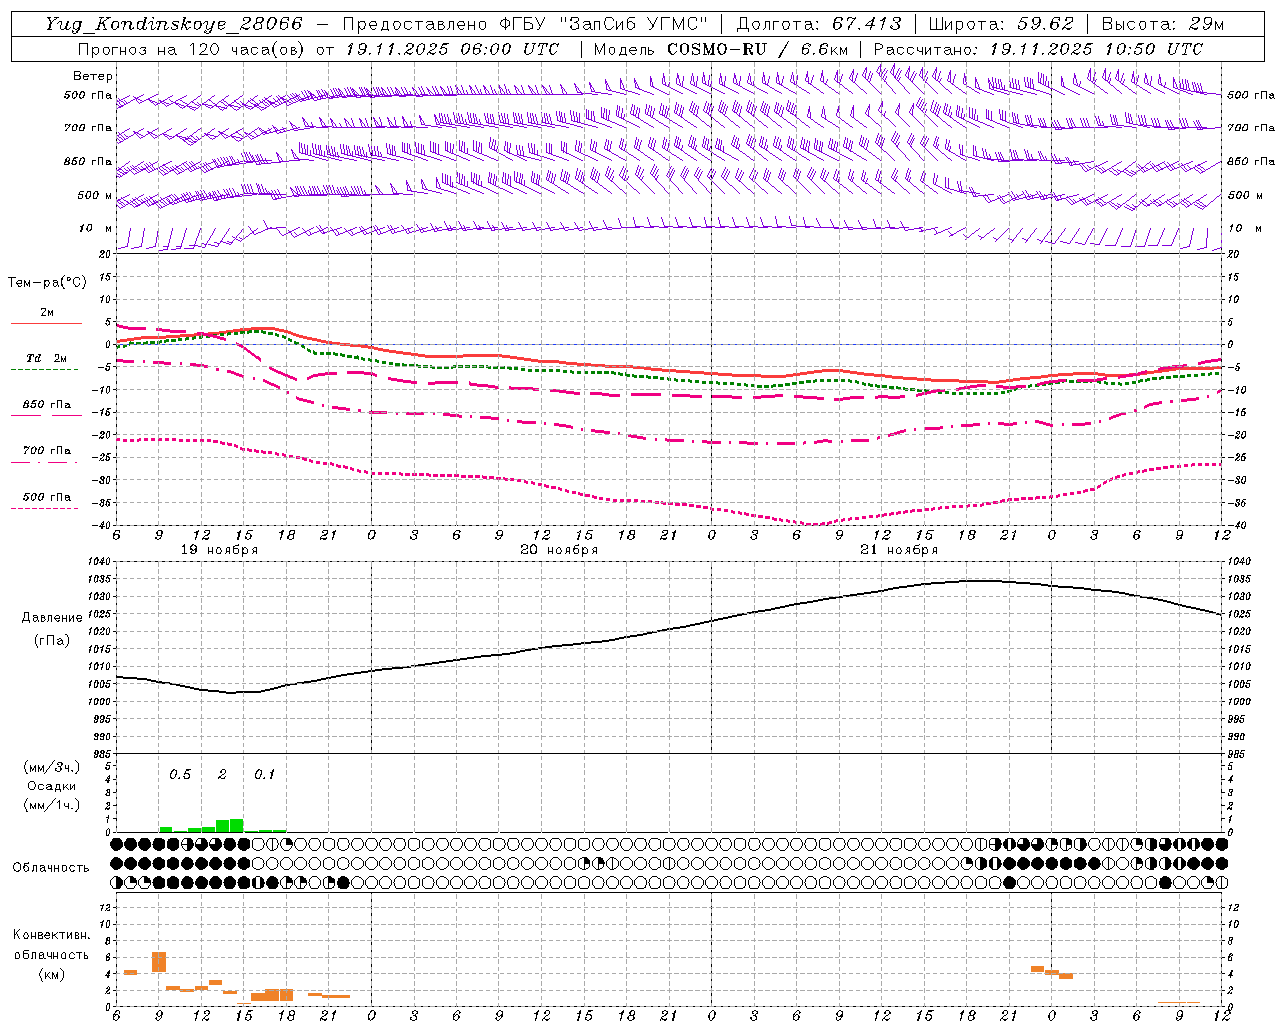Click the Осадки precipitation panel label
This screenshot has height=1024, width=1280.
point(51,786)
